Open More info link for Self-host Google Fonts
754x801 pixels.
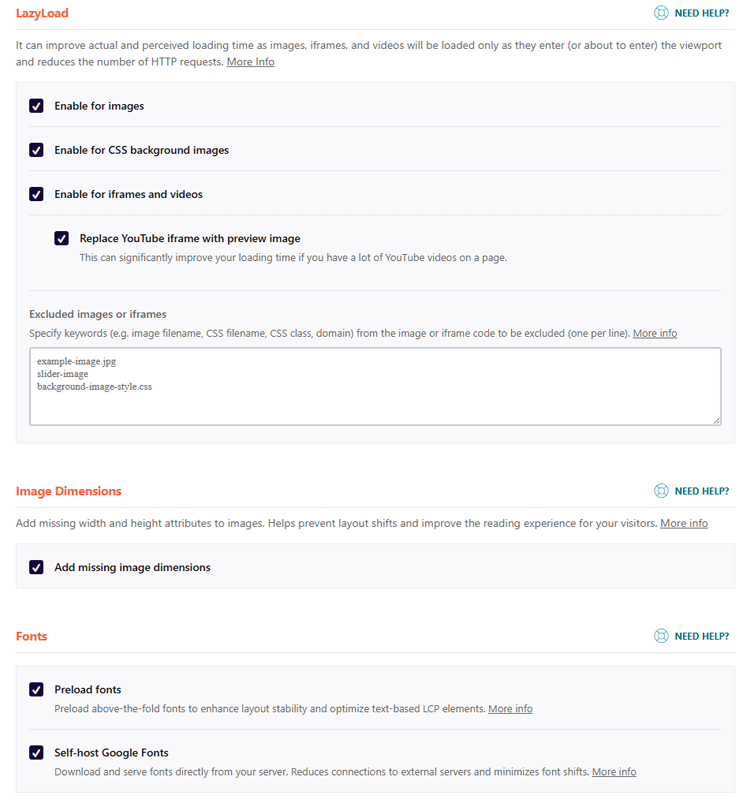(614, 771)
